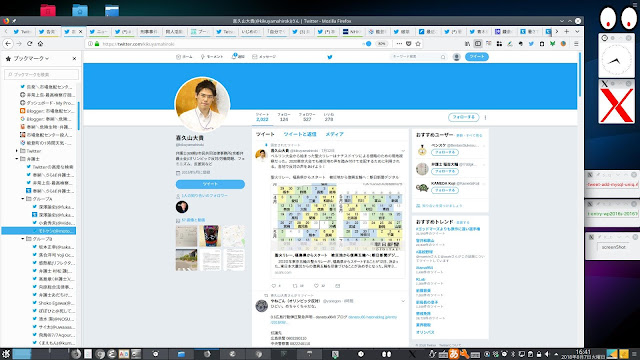Click the profile photo of 喜久山大貴
This screenshot has height=360, width=640.
[x=202, y=104]
